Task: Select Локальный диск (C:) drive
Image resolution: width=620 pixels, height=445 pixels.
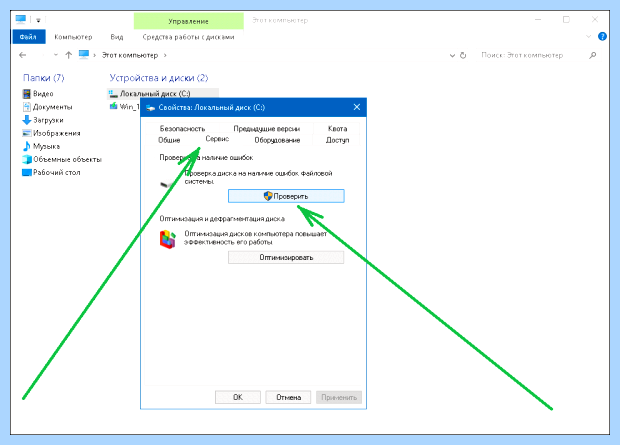Action: 163,93
